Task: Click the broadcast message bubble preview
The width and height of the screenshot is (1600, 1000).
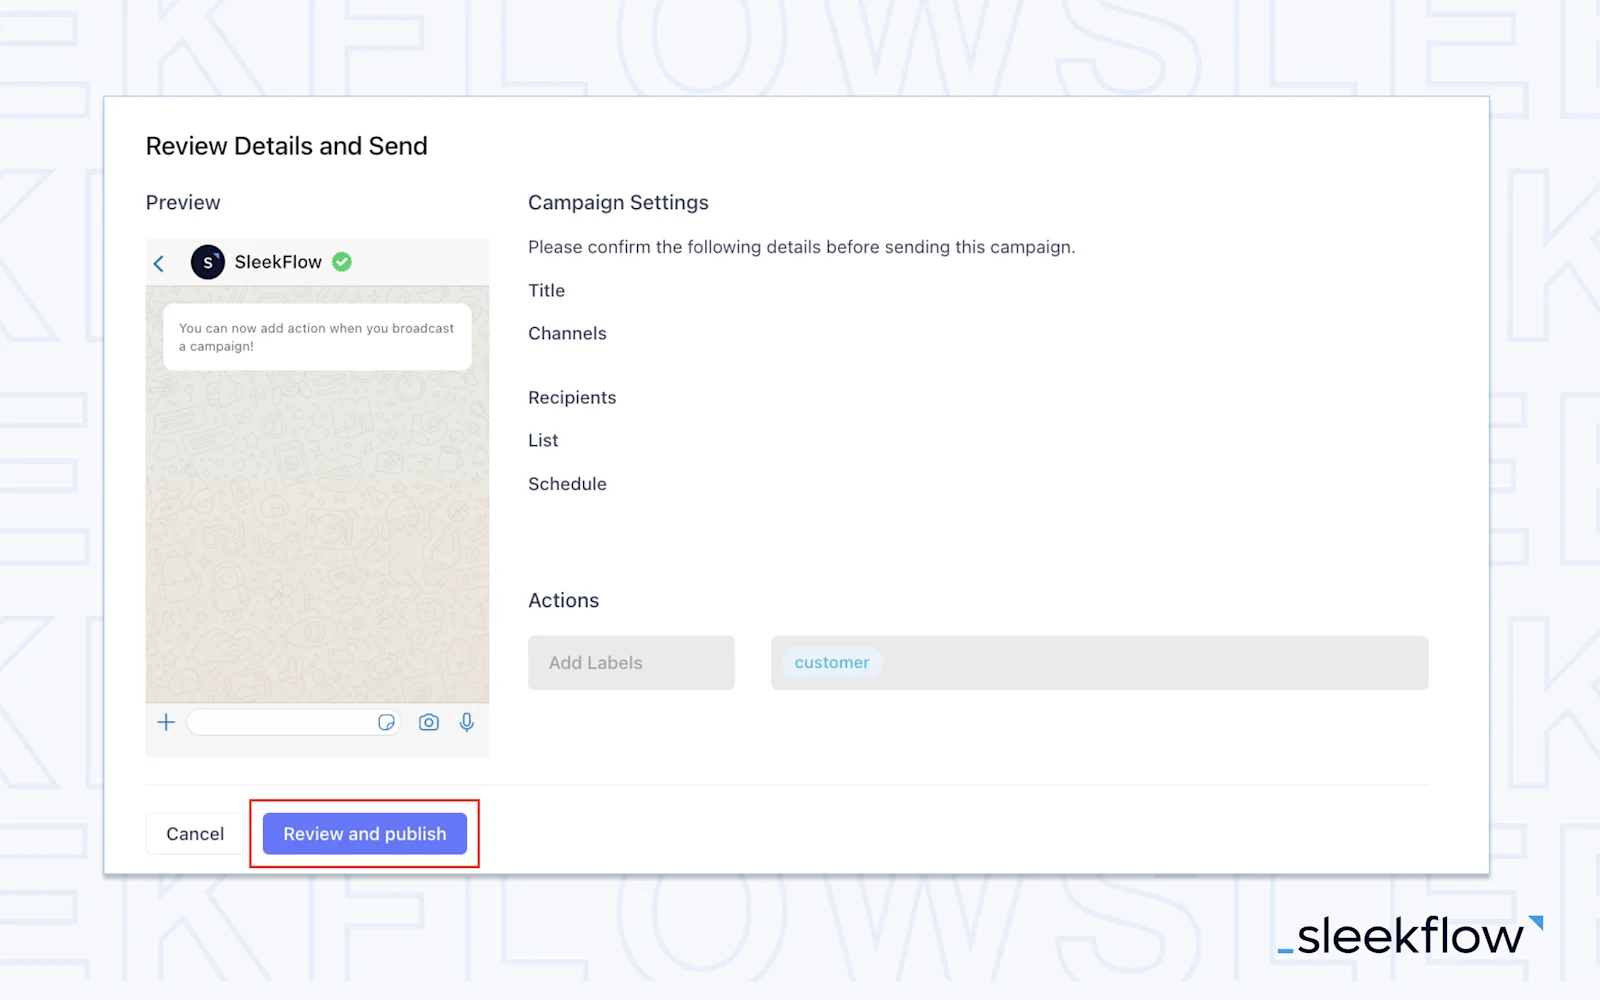Action: (x=317, y=337)
